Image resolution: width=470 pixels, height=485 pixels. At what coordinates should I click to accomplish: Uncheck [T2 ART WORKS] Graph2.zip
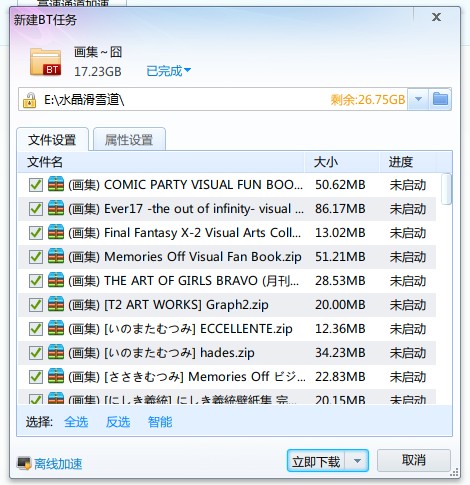[36, 305]
